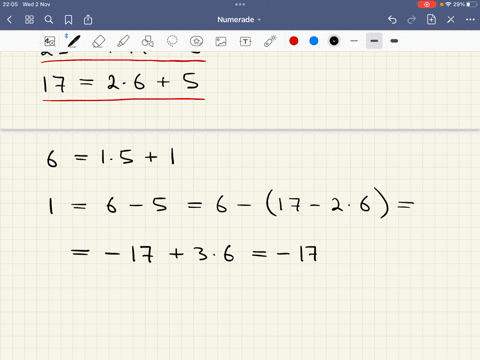Image resolution: width=480 pixels, height=360 pixels.
Task: Select the Highlighter tool
Action: [x=123, y=41]
